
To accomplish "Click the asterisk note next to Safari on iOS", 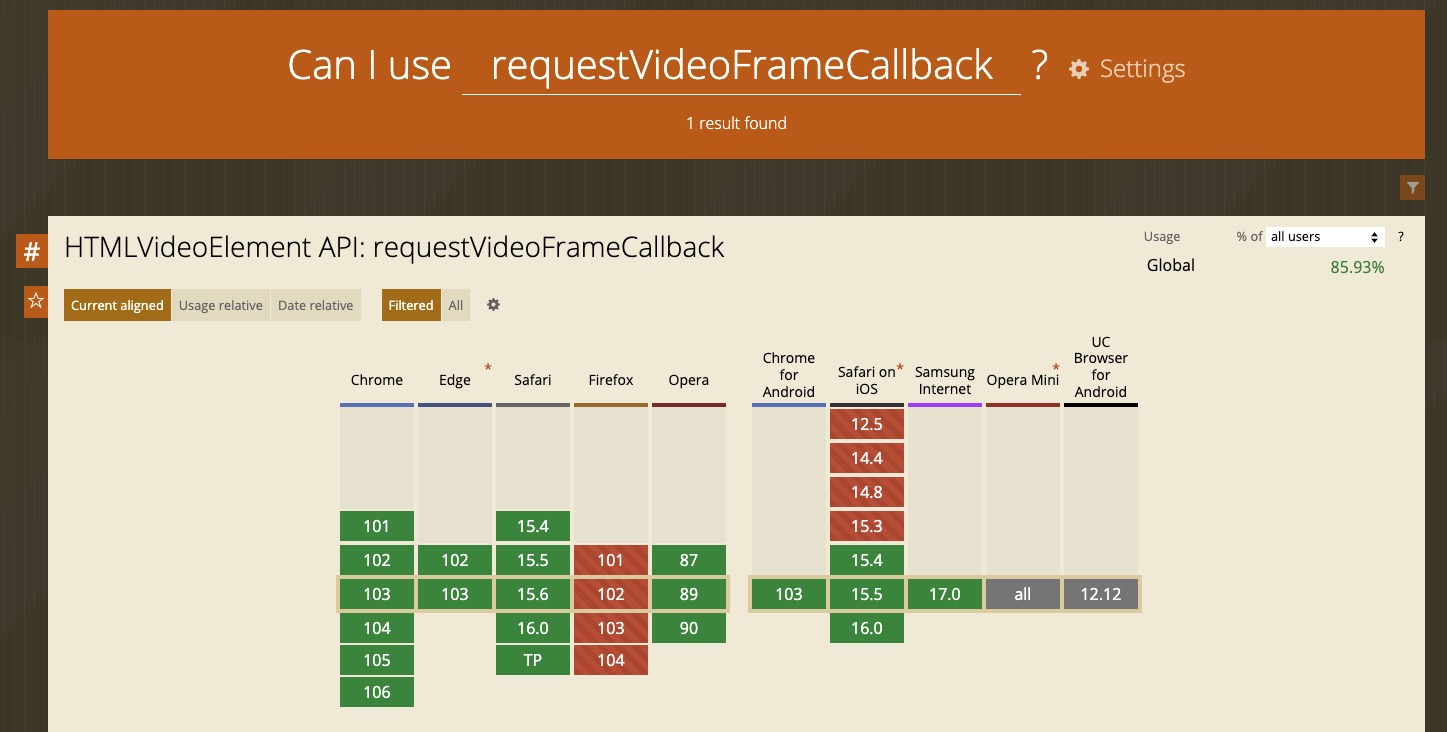I will point(900,368).
